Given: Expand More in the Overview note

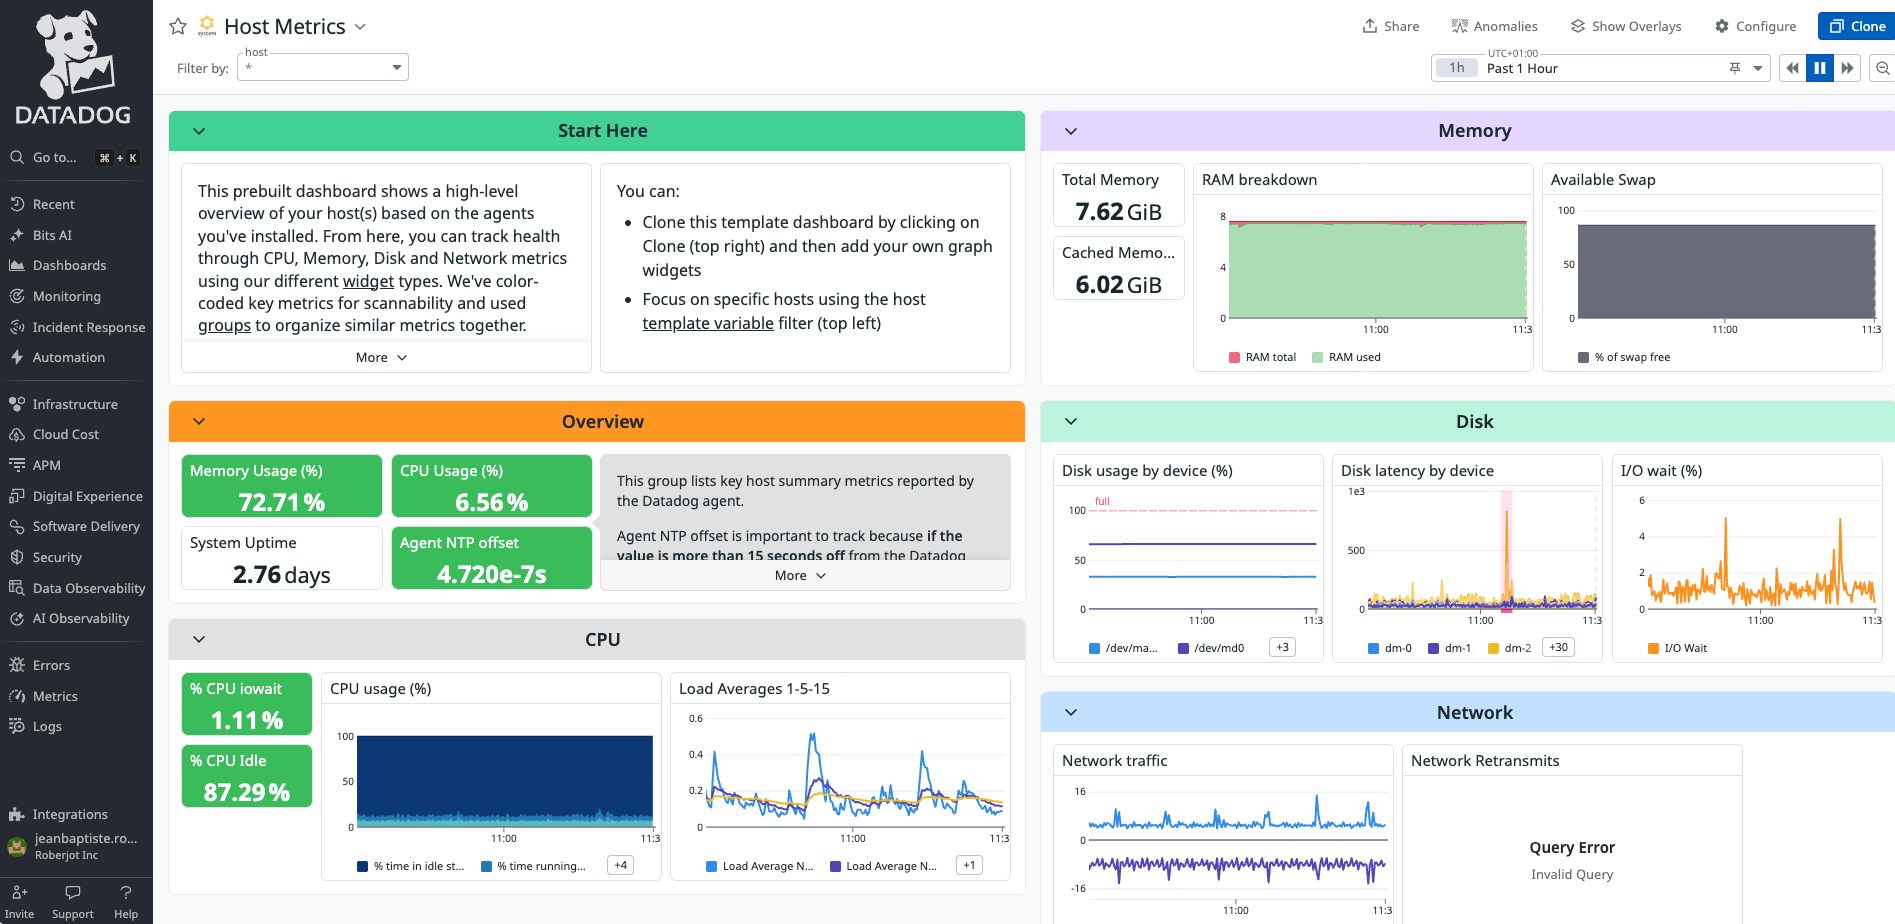Looking at the screenshot, I should tap(801, 575).
